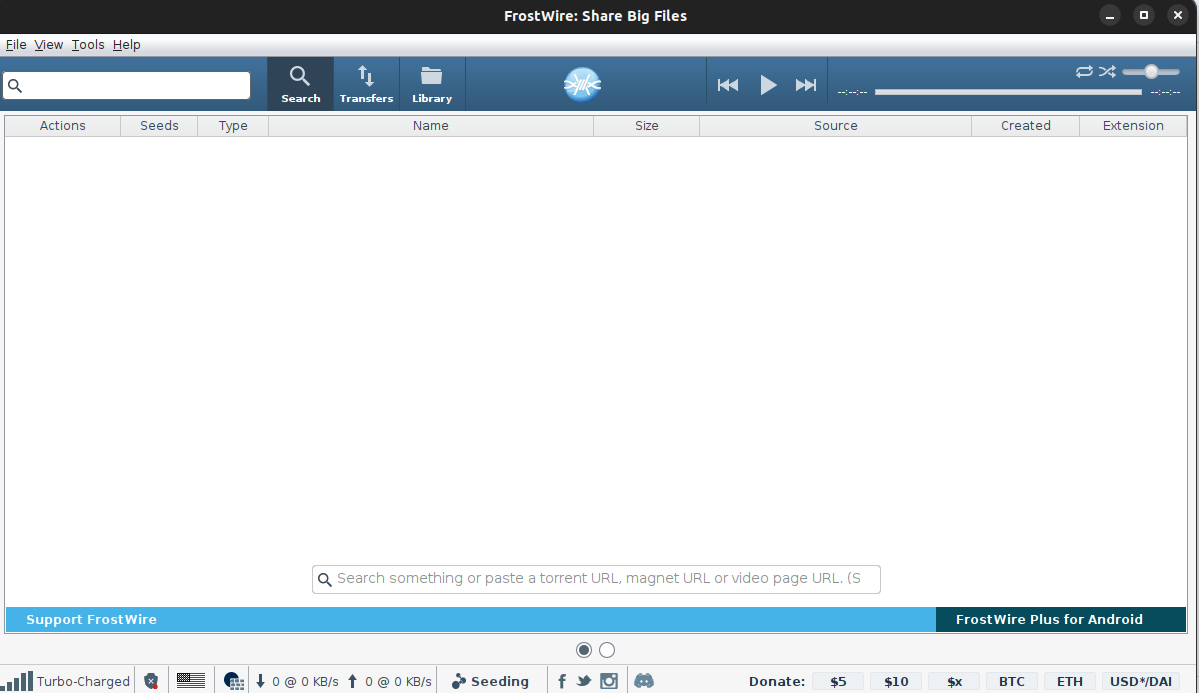
Task: Open the File menu
Action: point(16,44)
